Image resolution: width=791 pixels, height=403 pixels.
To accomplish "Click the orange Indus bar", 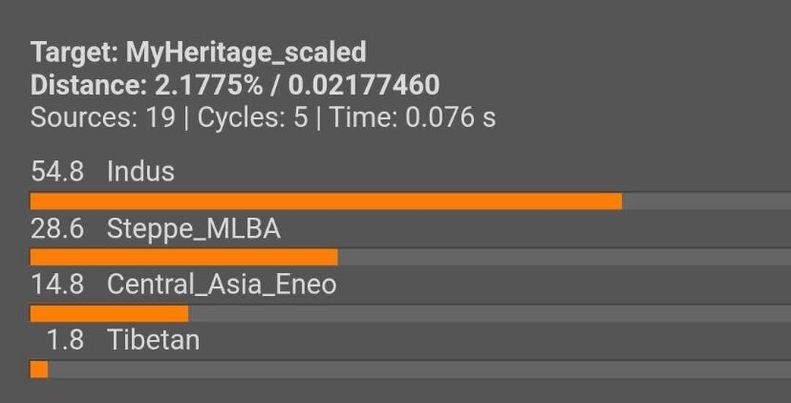I will tap(326, 201).
